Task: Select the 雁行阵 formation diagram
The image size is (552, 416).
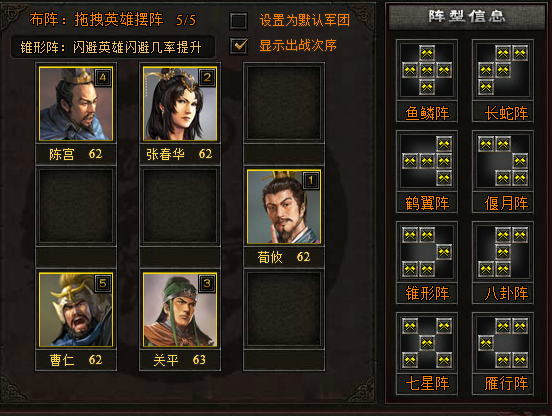Action: 503,342
